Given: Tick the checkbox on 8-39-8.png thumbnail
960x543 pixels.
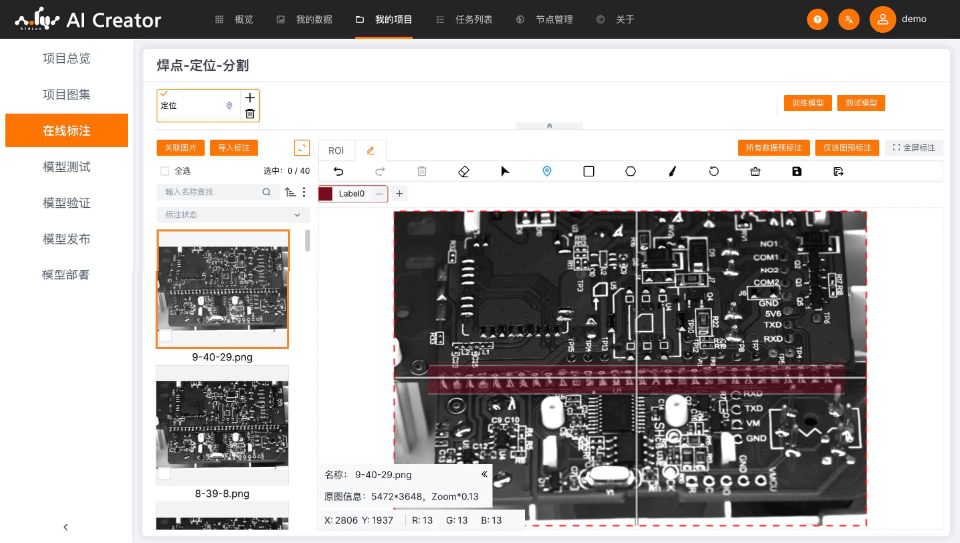Looking at the screenshot, I should pos(165,474).
